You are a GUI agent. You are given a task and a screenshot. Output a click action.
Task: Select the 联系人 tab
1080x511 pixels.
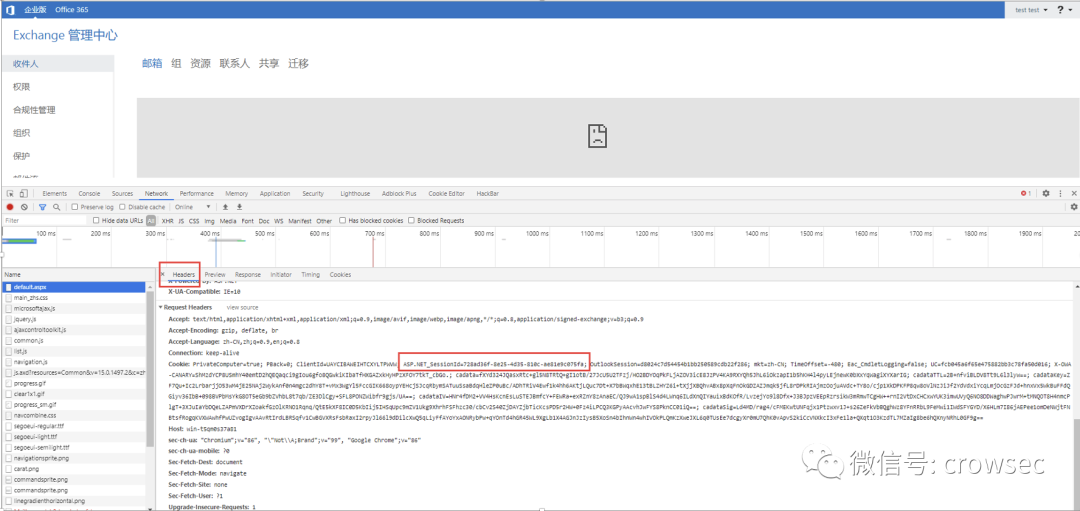point(234,63)
